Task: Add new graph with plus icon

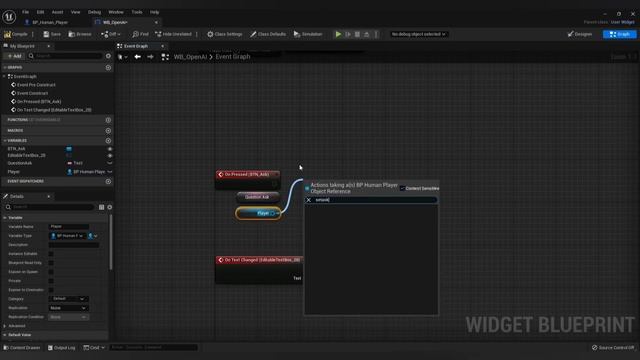Action: pyautogui.click(x=108, y=67)
